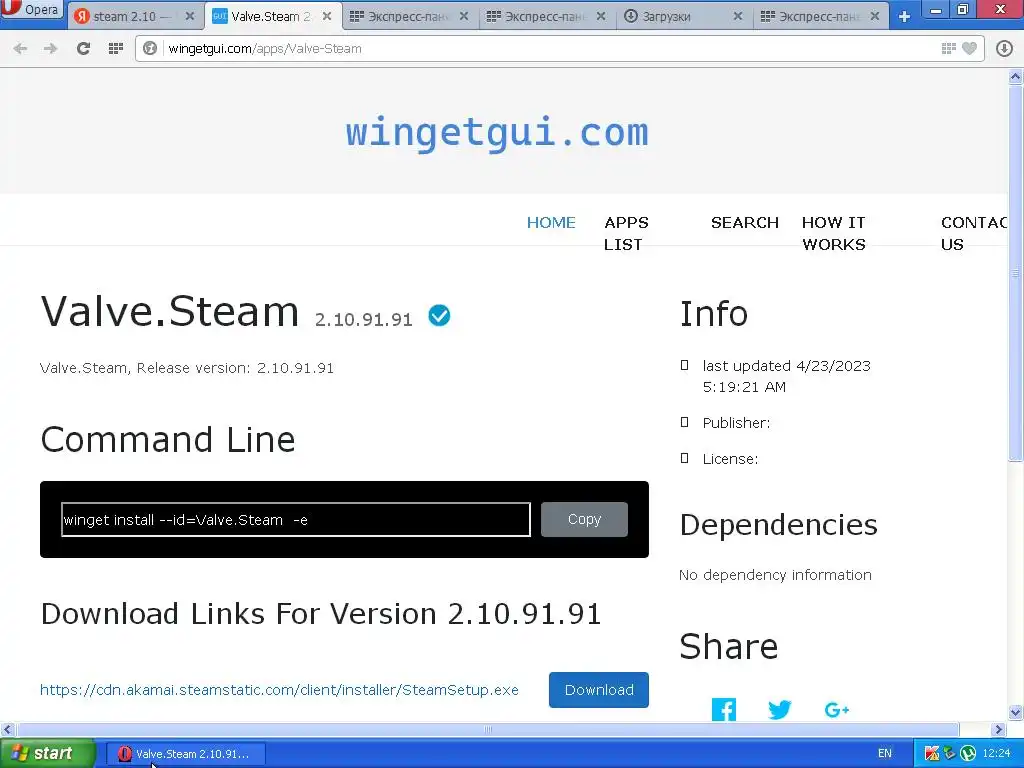Click the EN language indicator
Screen dimensions: 1024x768
(x=885, y=754)
